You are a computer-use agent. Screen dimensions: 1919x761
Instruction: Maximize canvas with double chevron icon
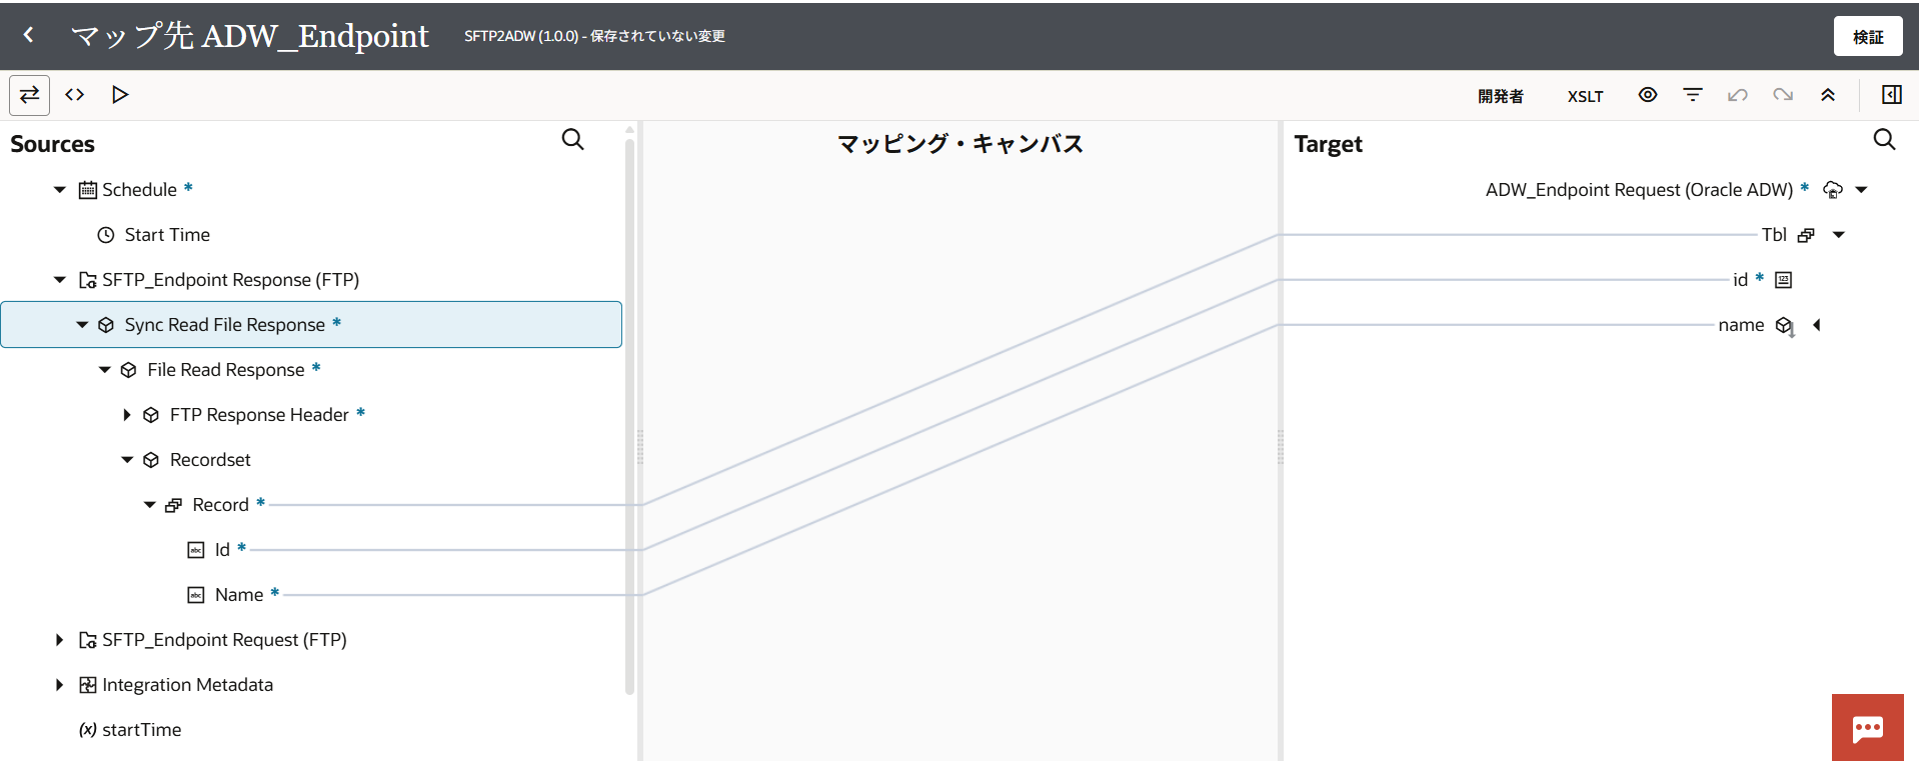click(1828, 95)
